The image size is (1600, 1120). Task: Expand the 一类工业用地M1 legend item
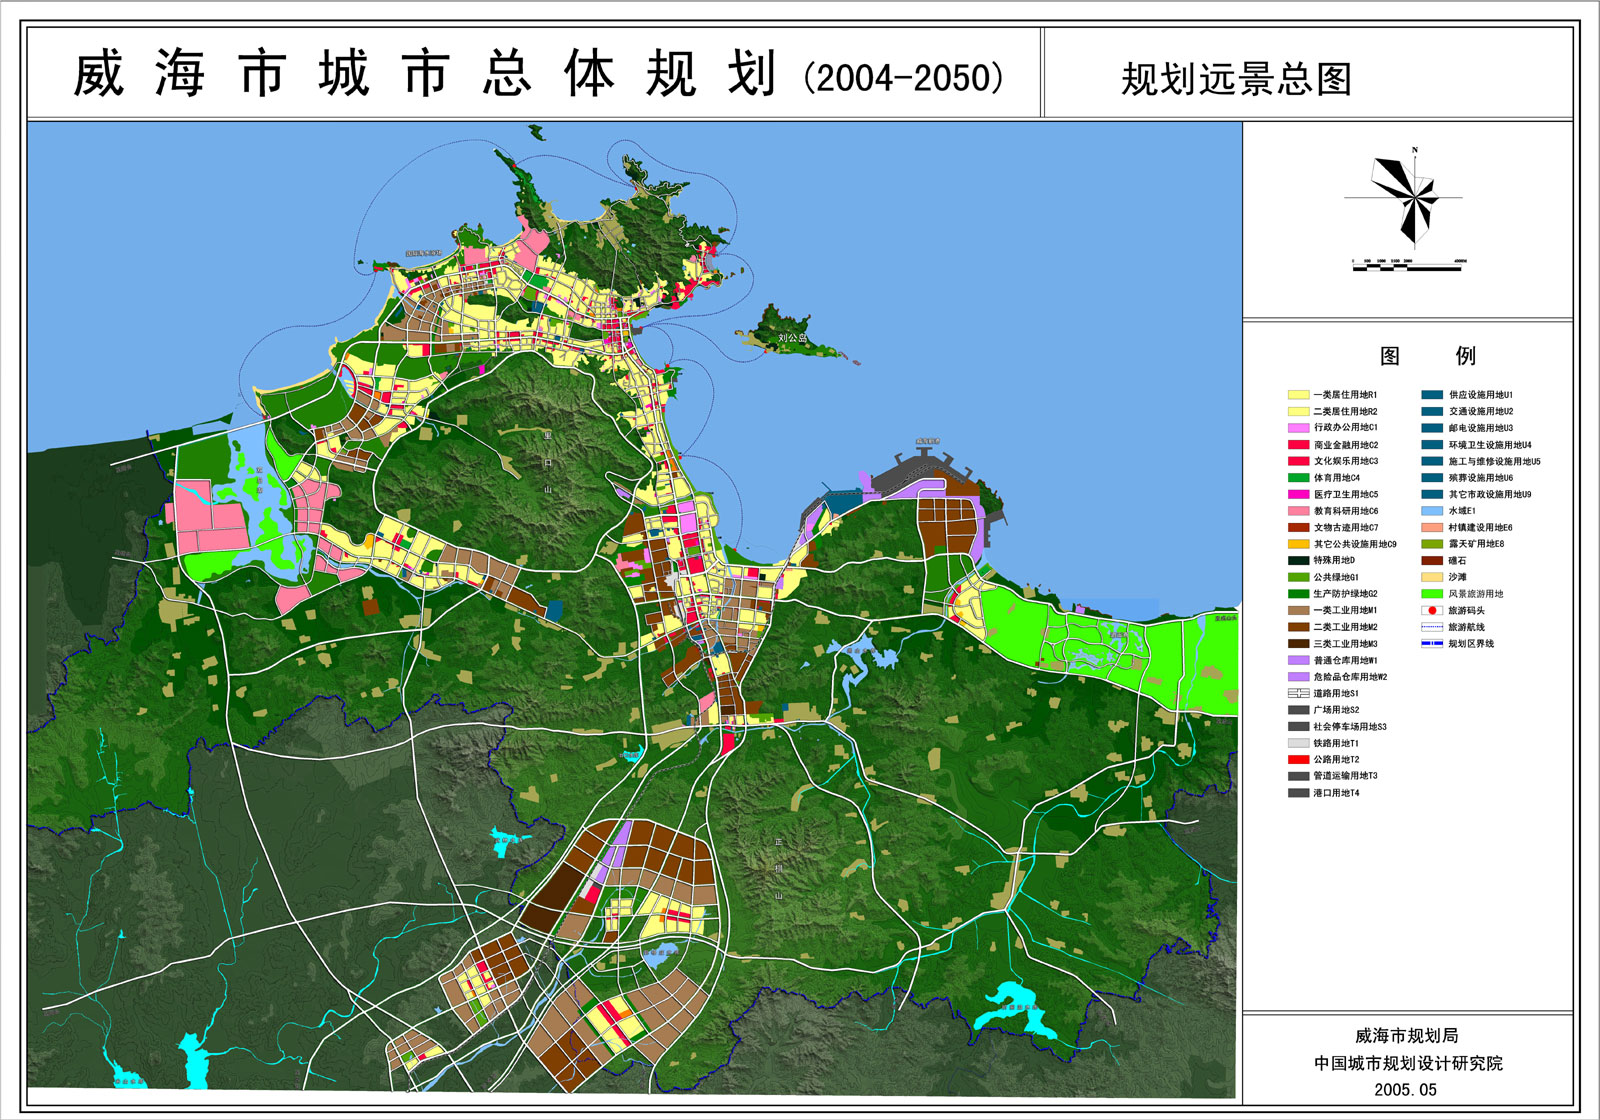tap(1298, 611)
